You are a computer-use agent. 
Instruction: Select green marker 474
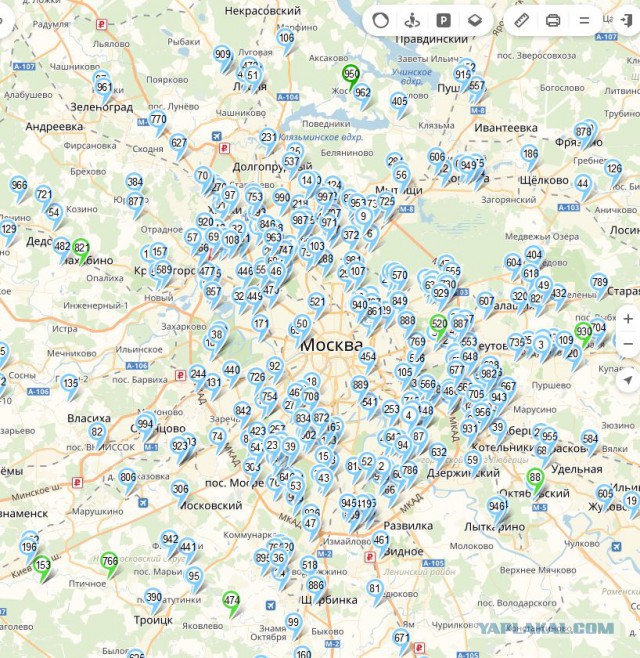[231, 600]
